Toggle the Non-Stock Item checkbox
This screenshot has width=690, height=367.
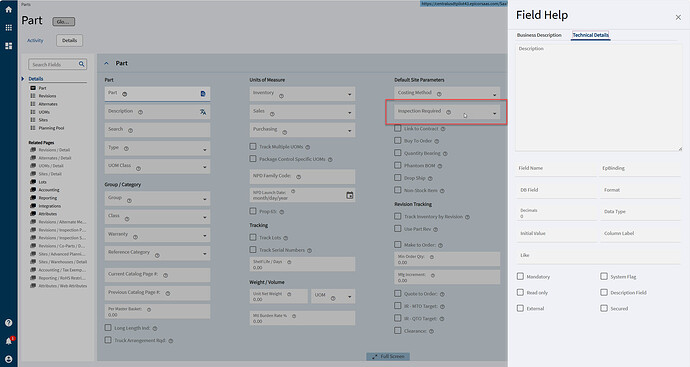pyautogui.click(x=398, y=190)
